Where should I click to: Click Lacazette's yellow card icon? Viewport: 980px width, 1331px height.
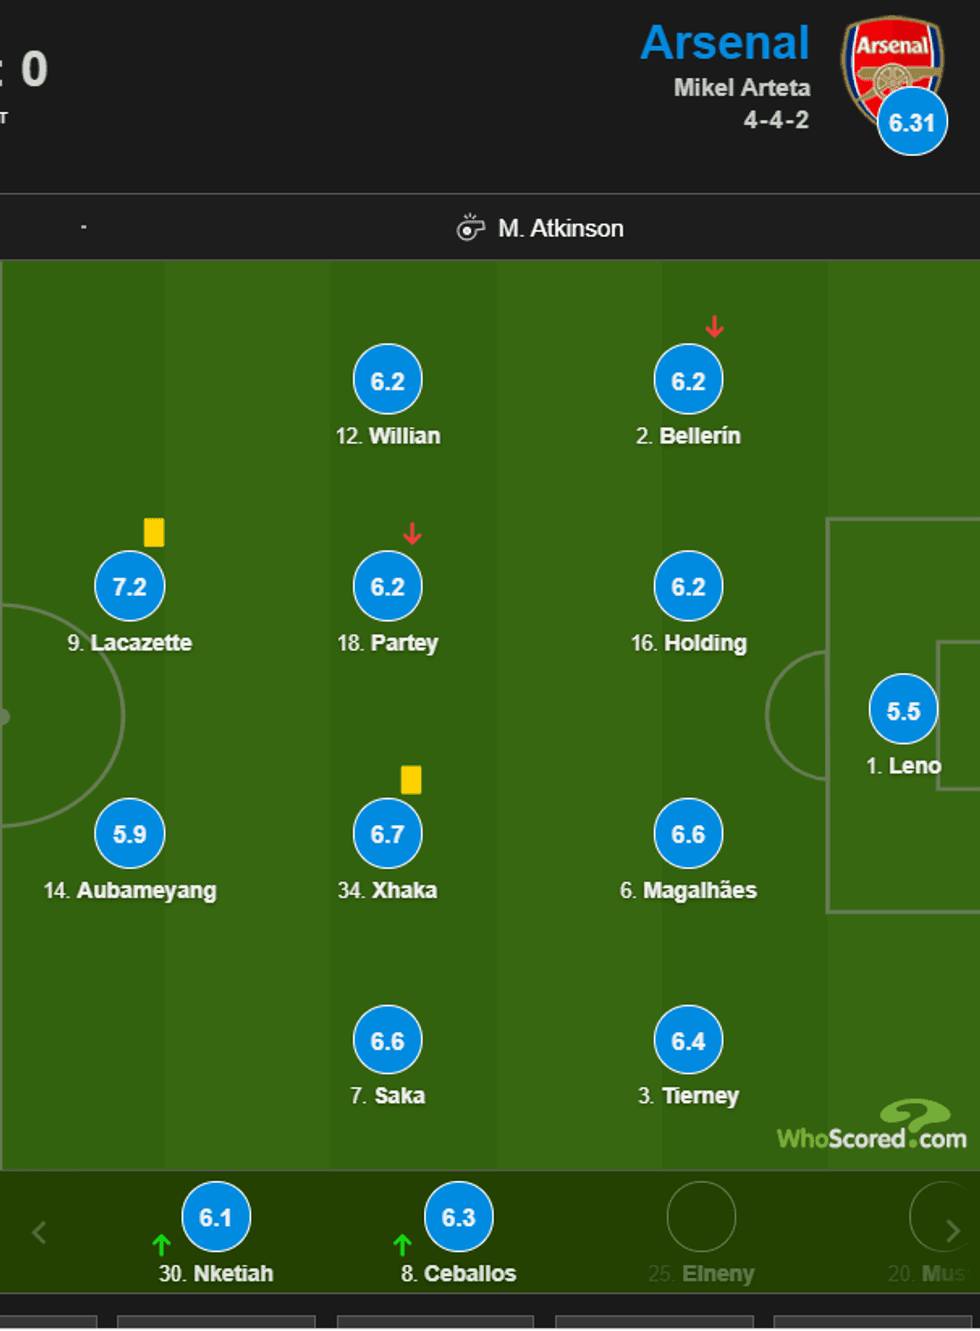(x=154, y=532)
